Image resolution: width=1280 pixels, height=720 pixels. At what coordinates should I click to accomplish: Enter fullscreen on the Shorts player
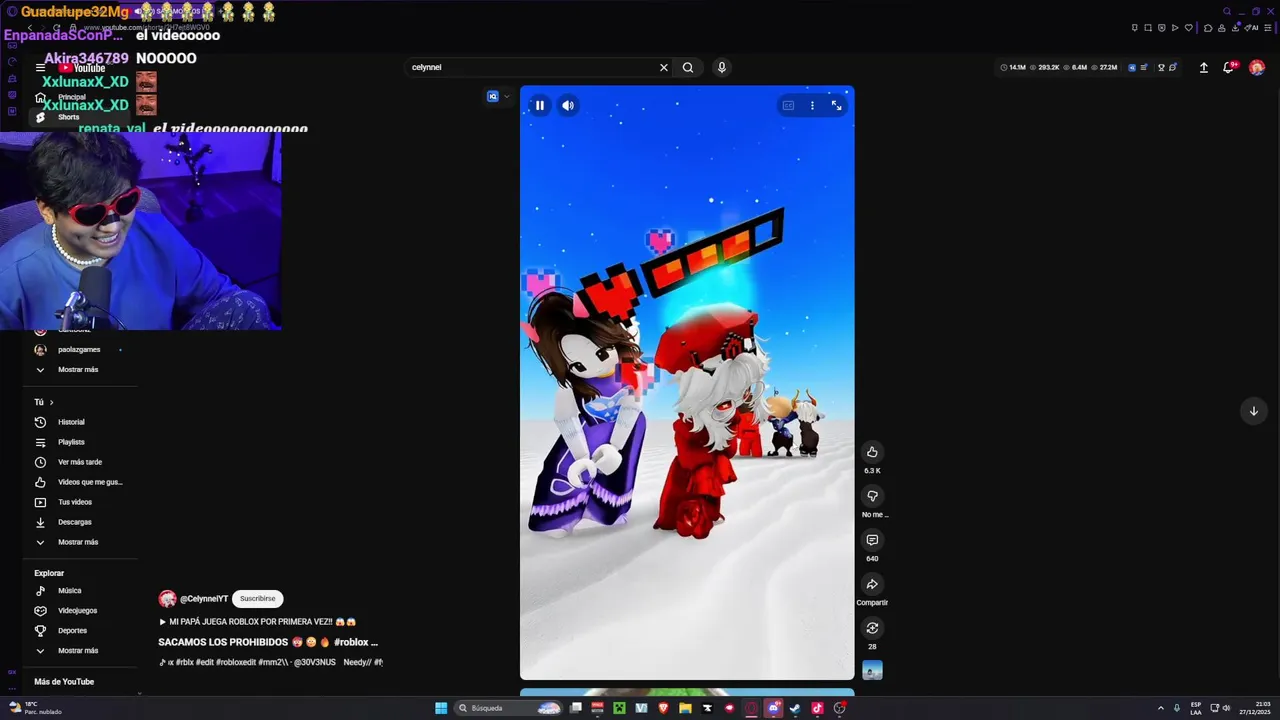(x=837, y=105)
